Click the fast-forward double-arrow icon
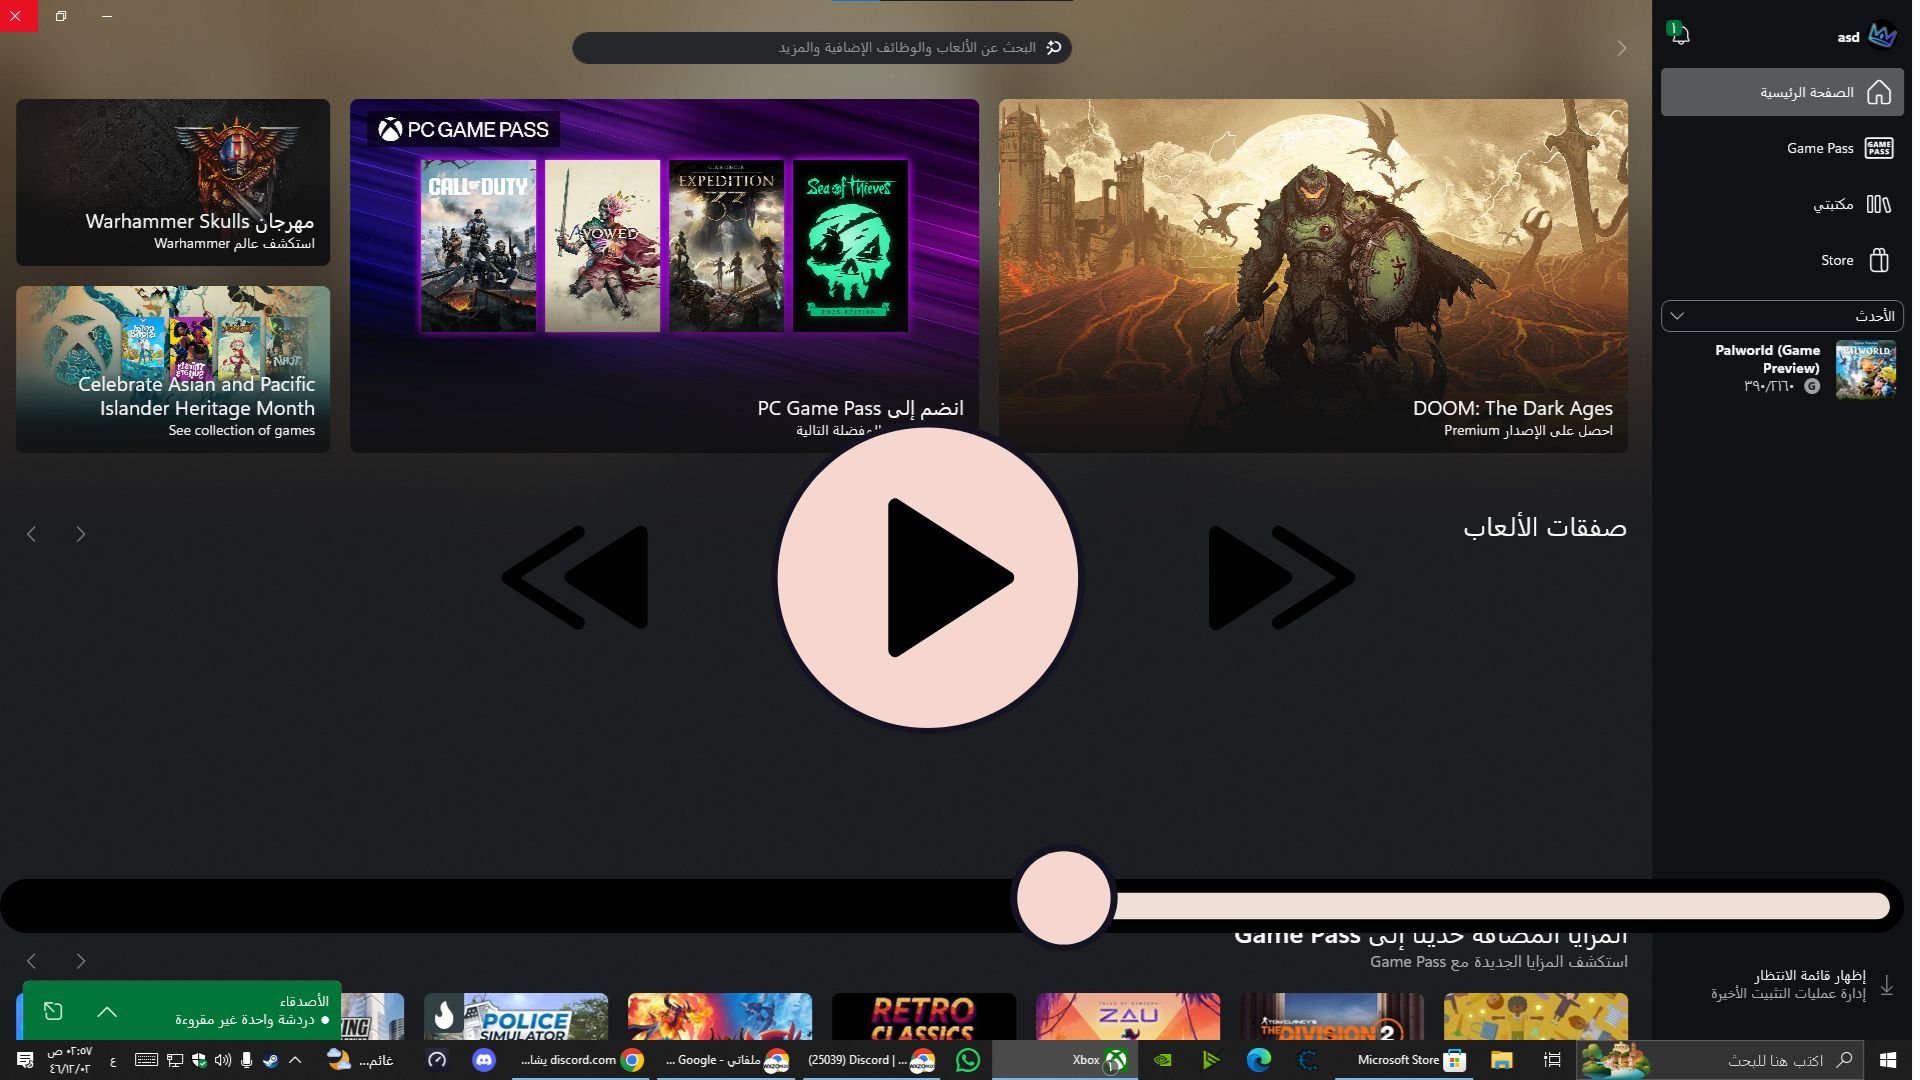The height and width of the screenshot is (1080, 1920). pos(1280,578)
